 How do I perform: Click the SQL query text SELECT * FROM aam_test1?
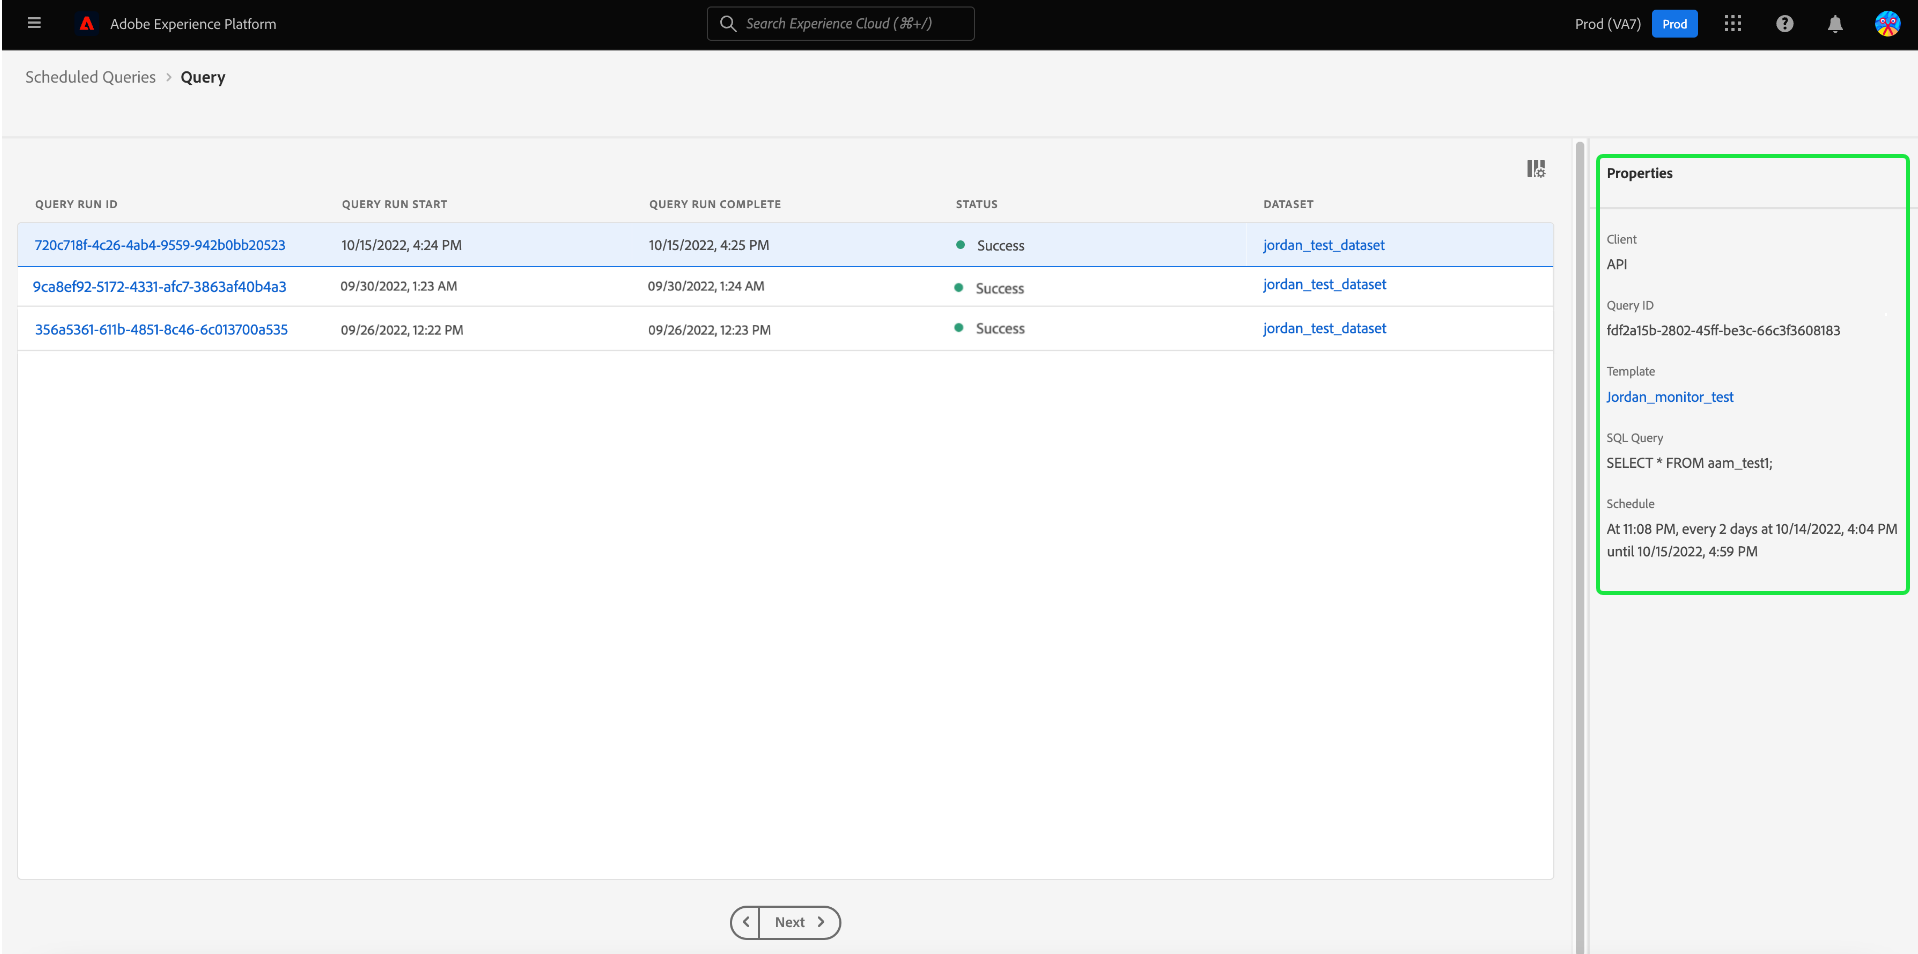coord(1689,463)
